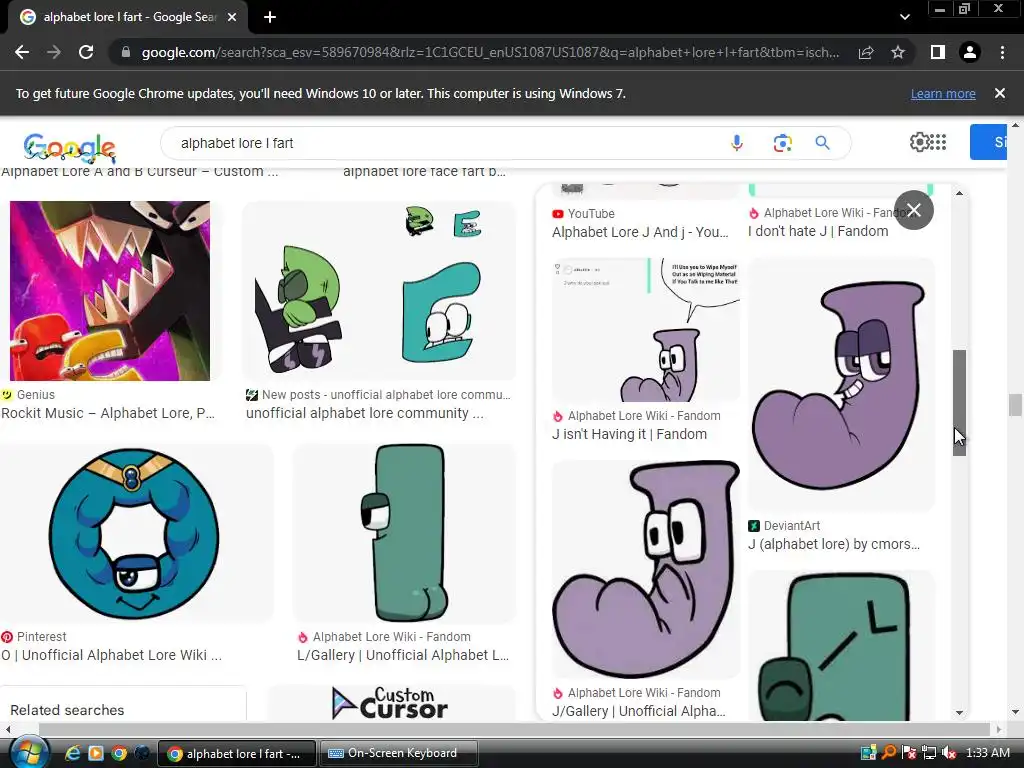The image size is (1024, 768).
Task: Open the DeviantArt purple J thumbnail
Action: coord(841,384)
